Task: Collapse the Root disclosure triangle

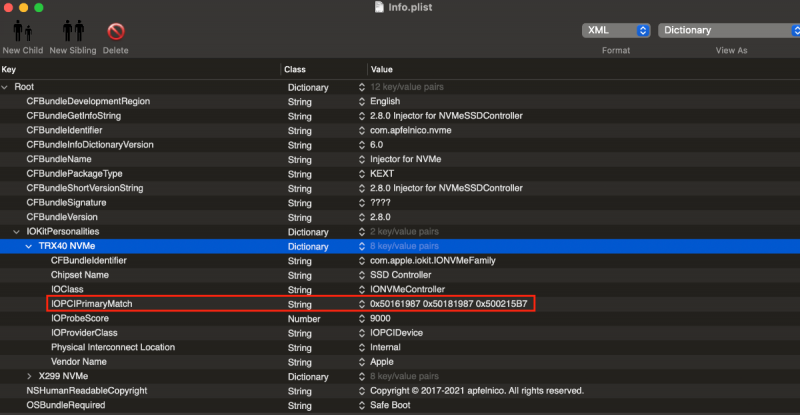Action: (5, 87)
